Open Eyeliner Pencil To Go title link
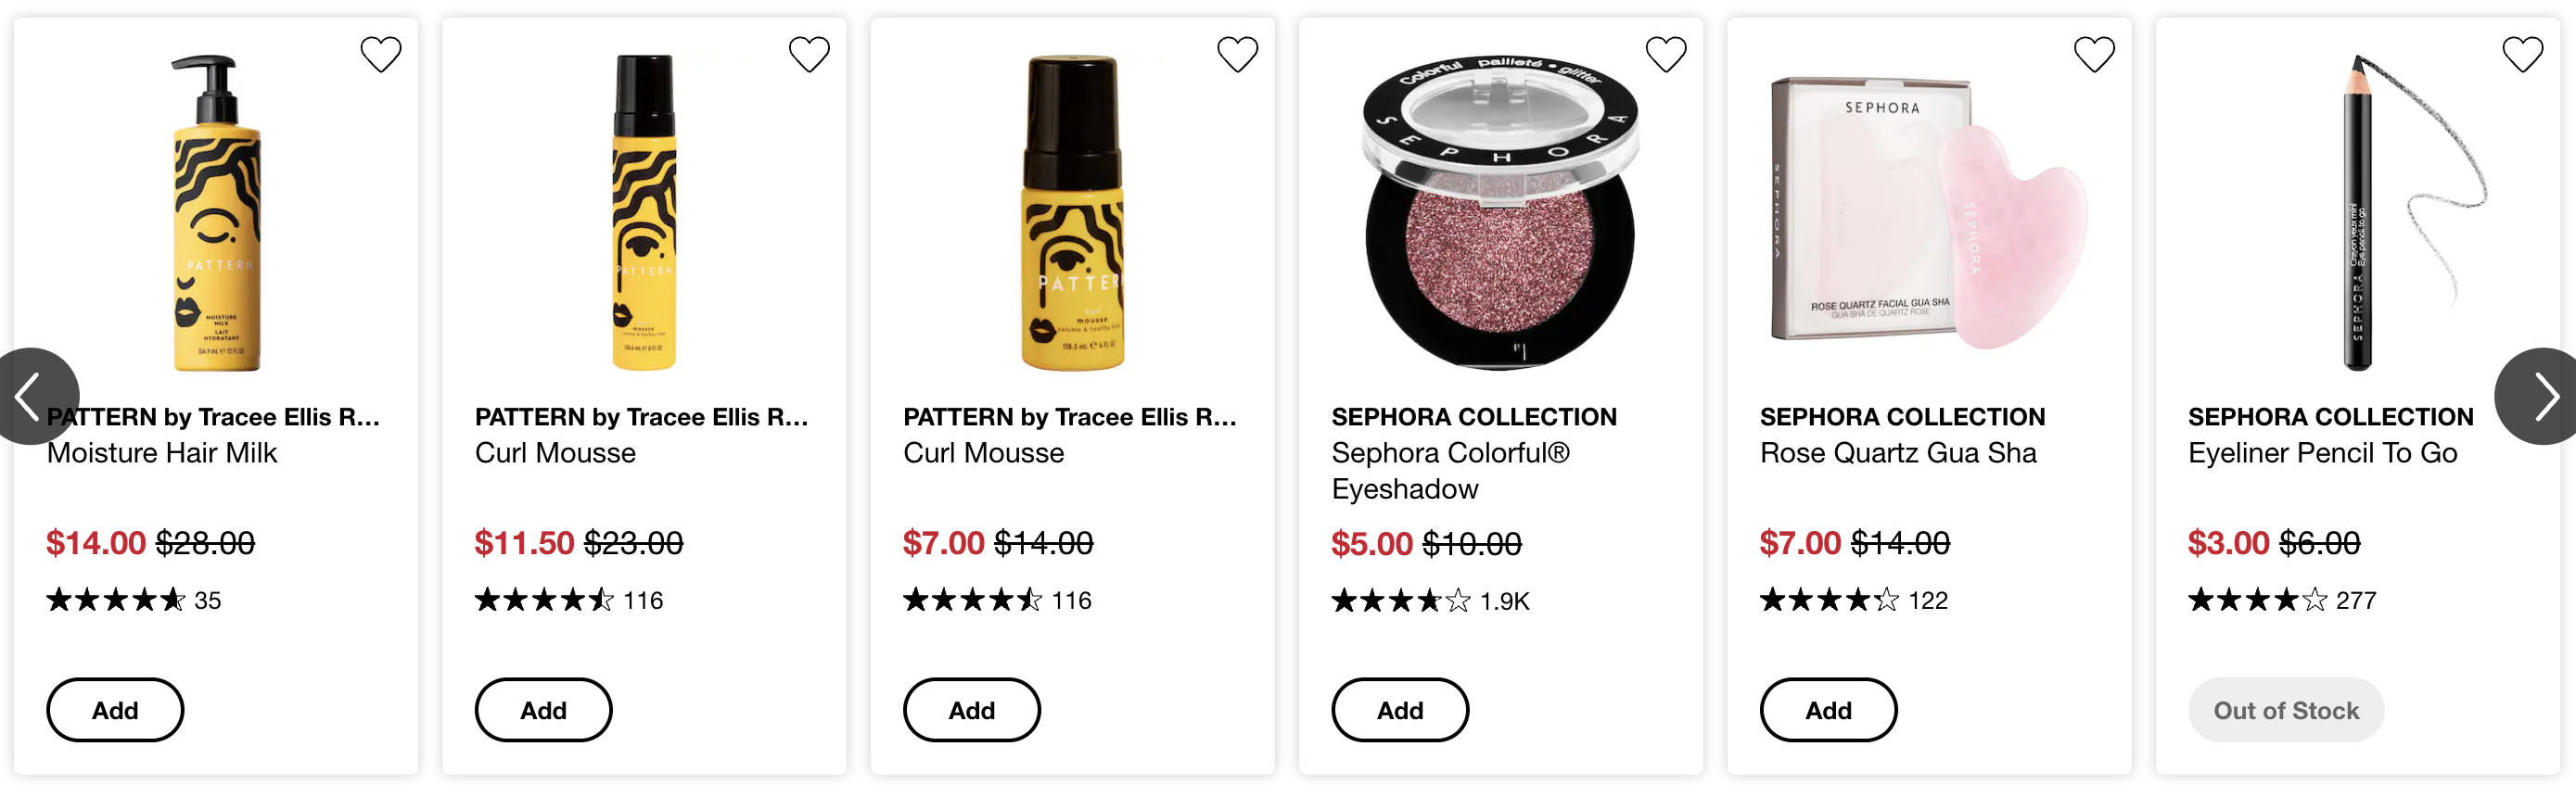2576x797 pixels. coord(2322,453)
